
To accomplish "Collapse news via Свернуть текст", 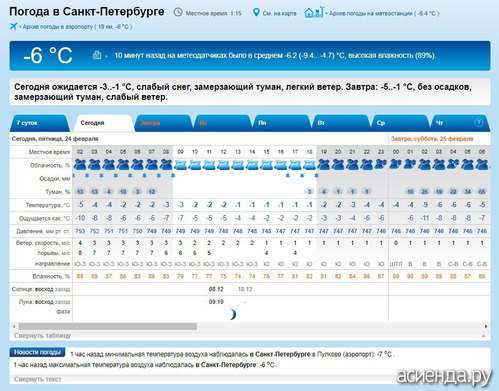I will point(38,379).
